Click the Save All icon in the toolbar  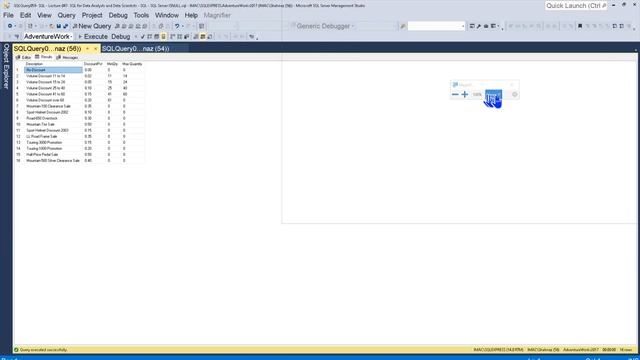pos(65,26)
